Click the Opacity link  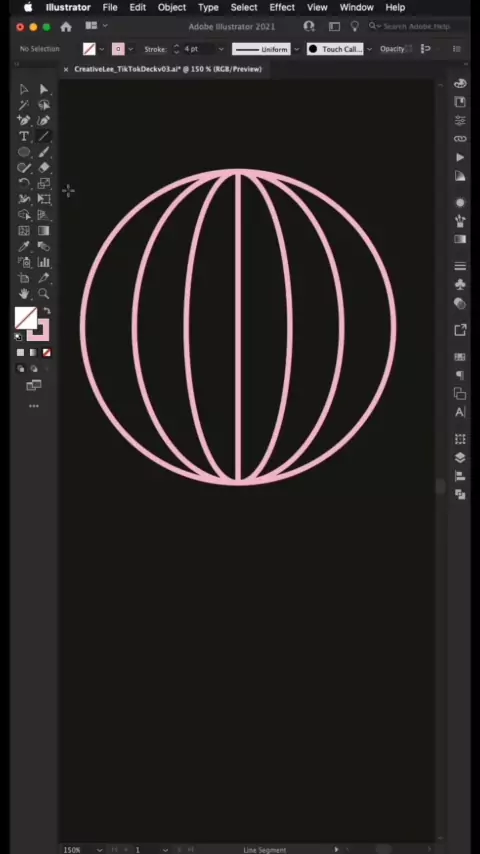pyautogui.click(x=392, y=49)
